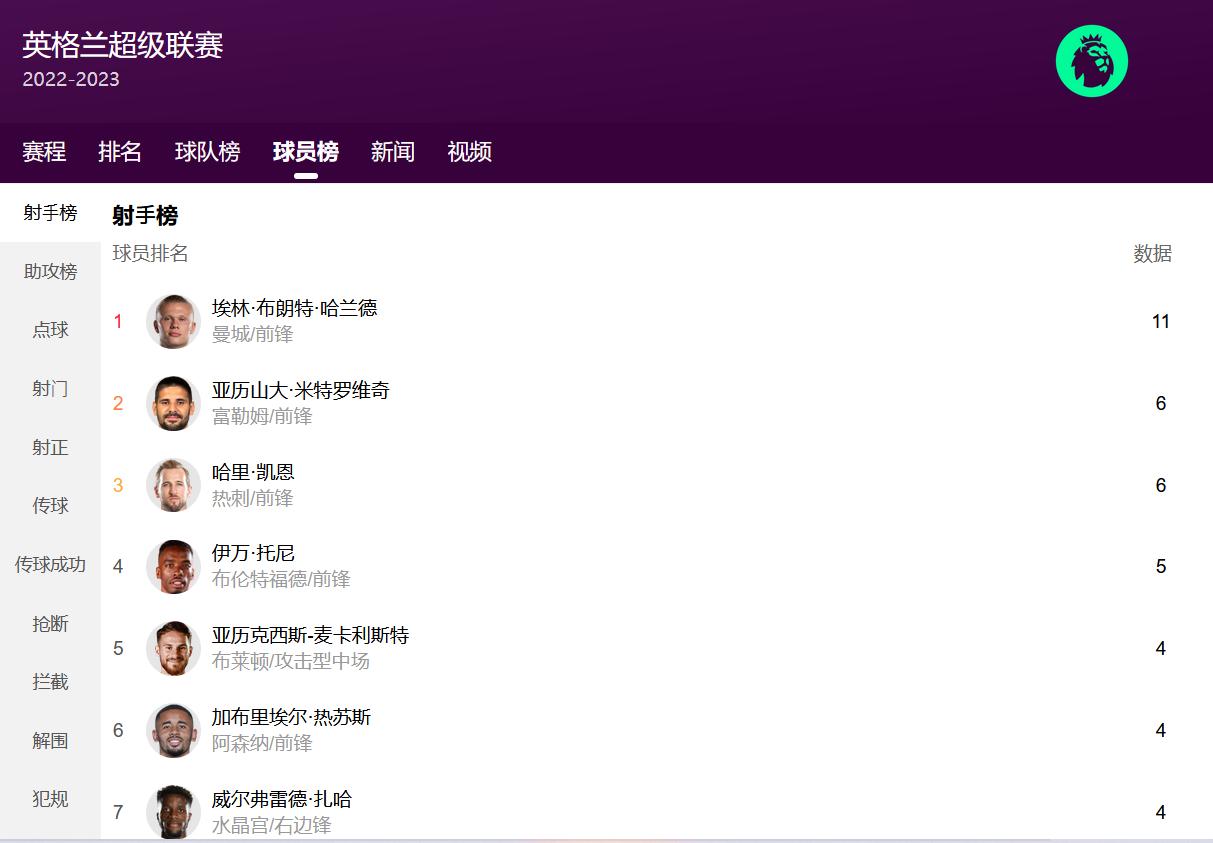Select the 犯规 fouls category
Viewport: 1213px width, 843px height.
(49, 800)
